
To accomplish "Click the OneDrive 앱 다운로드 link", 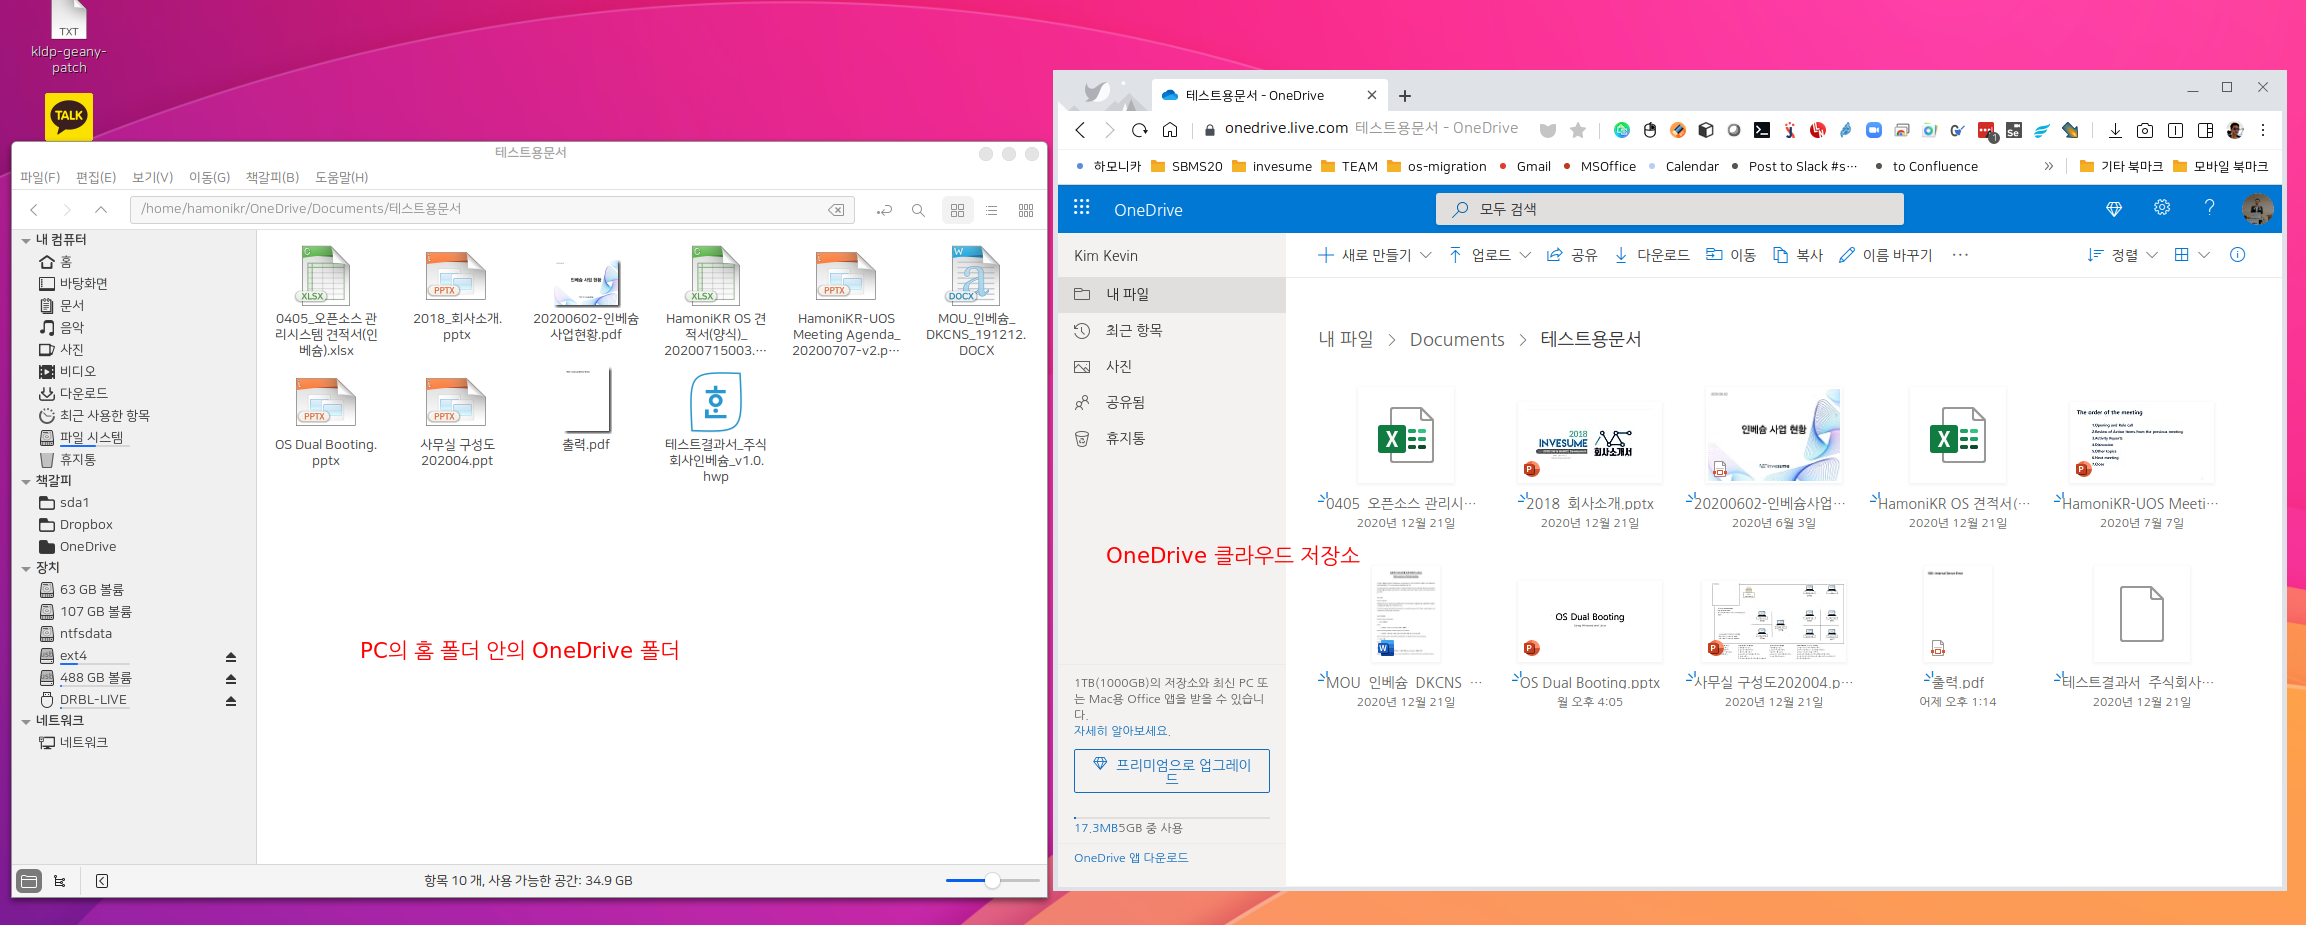I will (x=1130, y=858).
